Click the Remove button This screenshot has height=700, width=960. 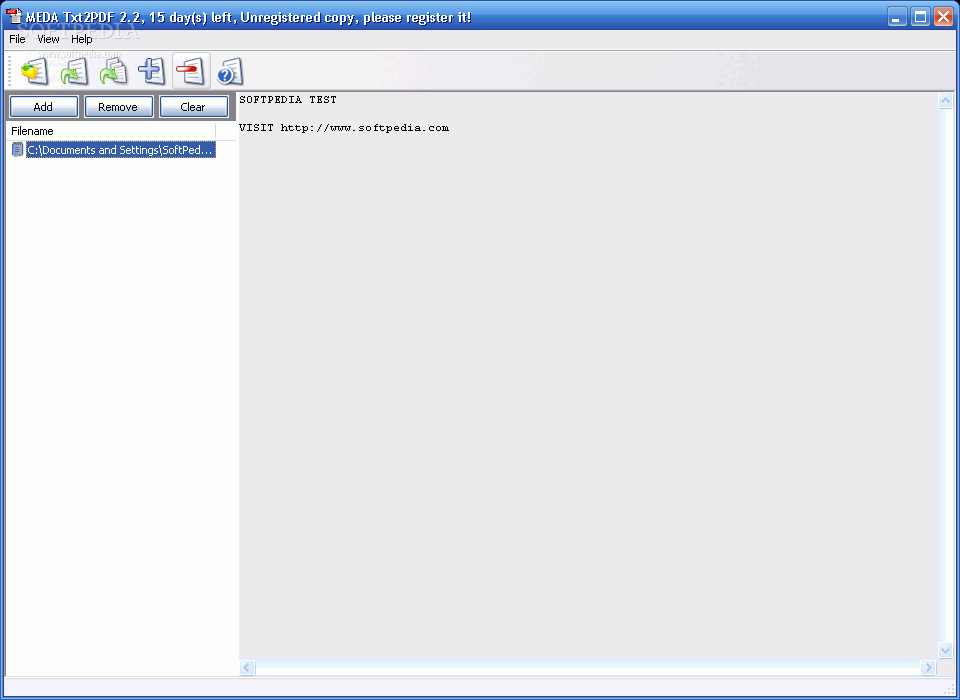pyautogui.click(x=118, y=107)
